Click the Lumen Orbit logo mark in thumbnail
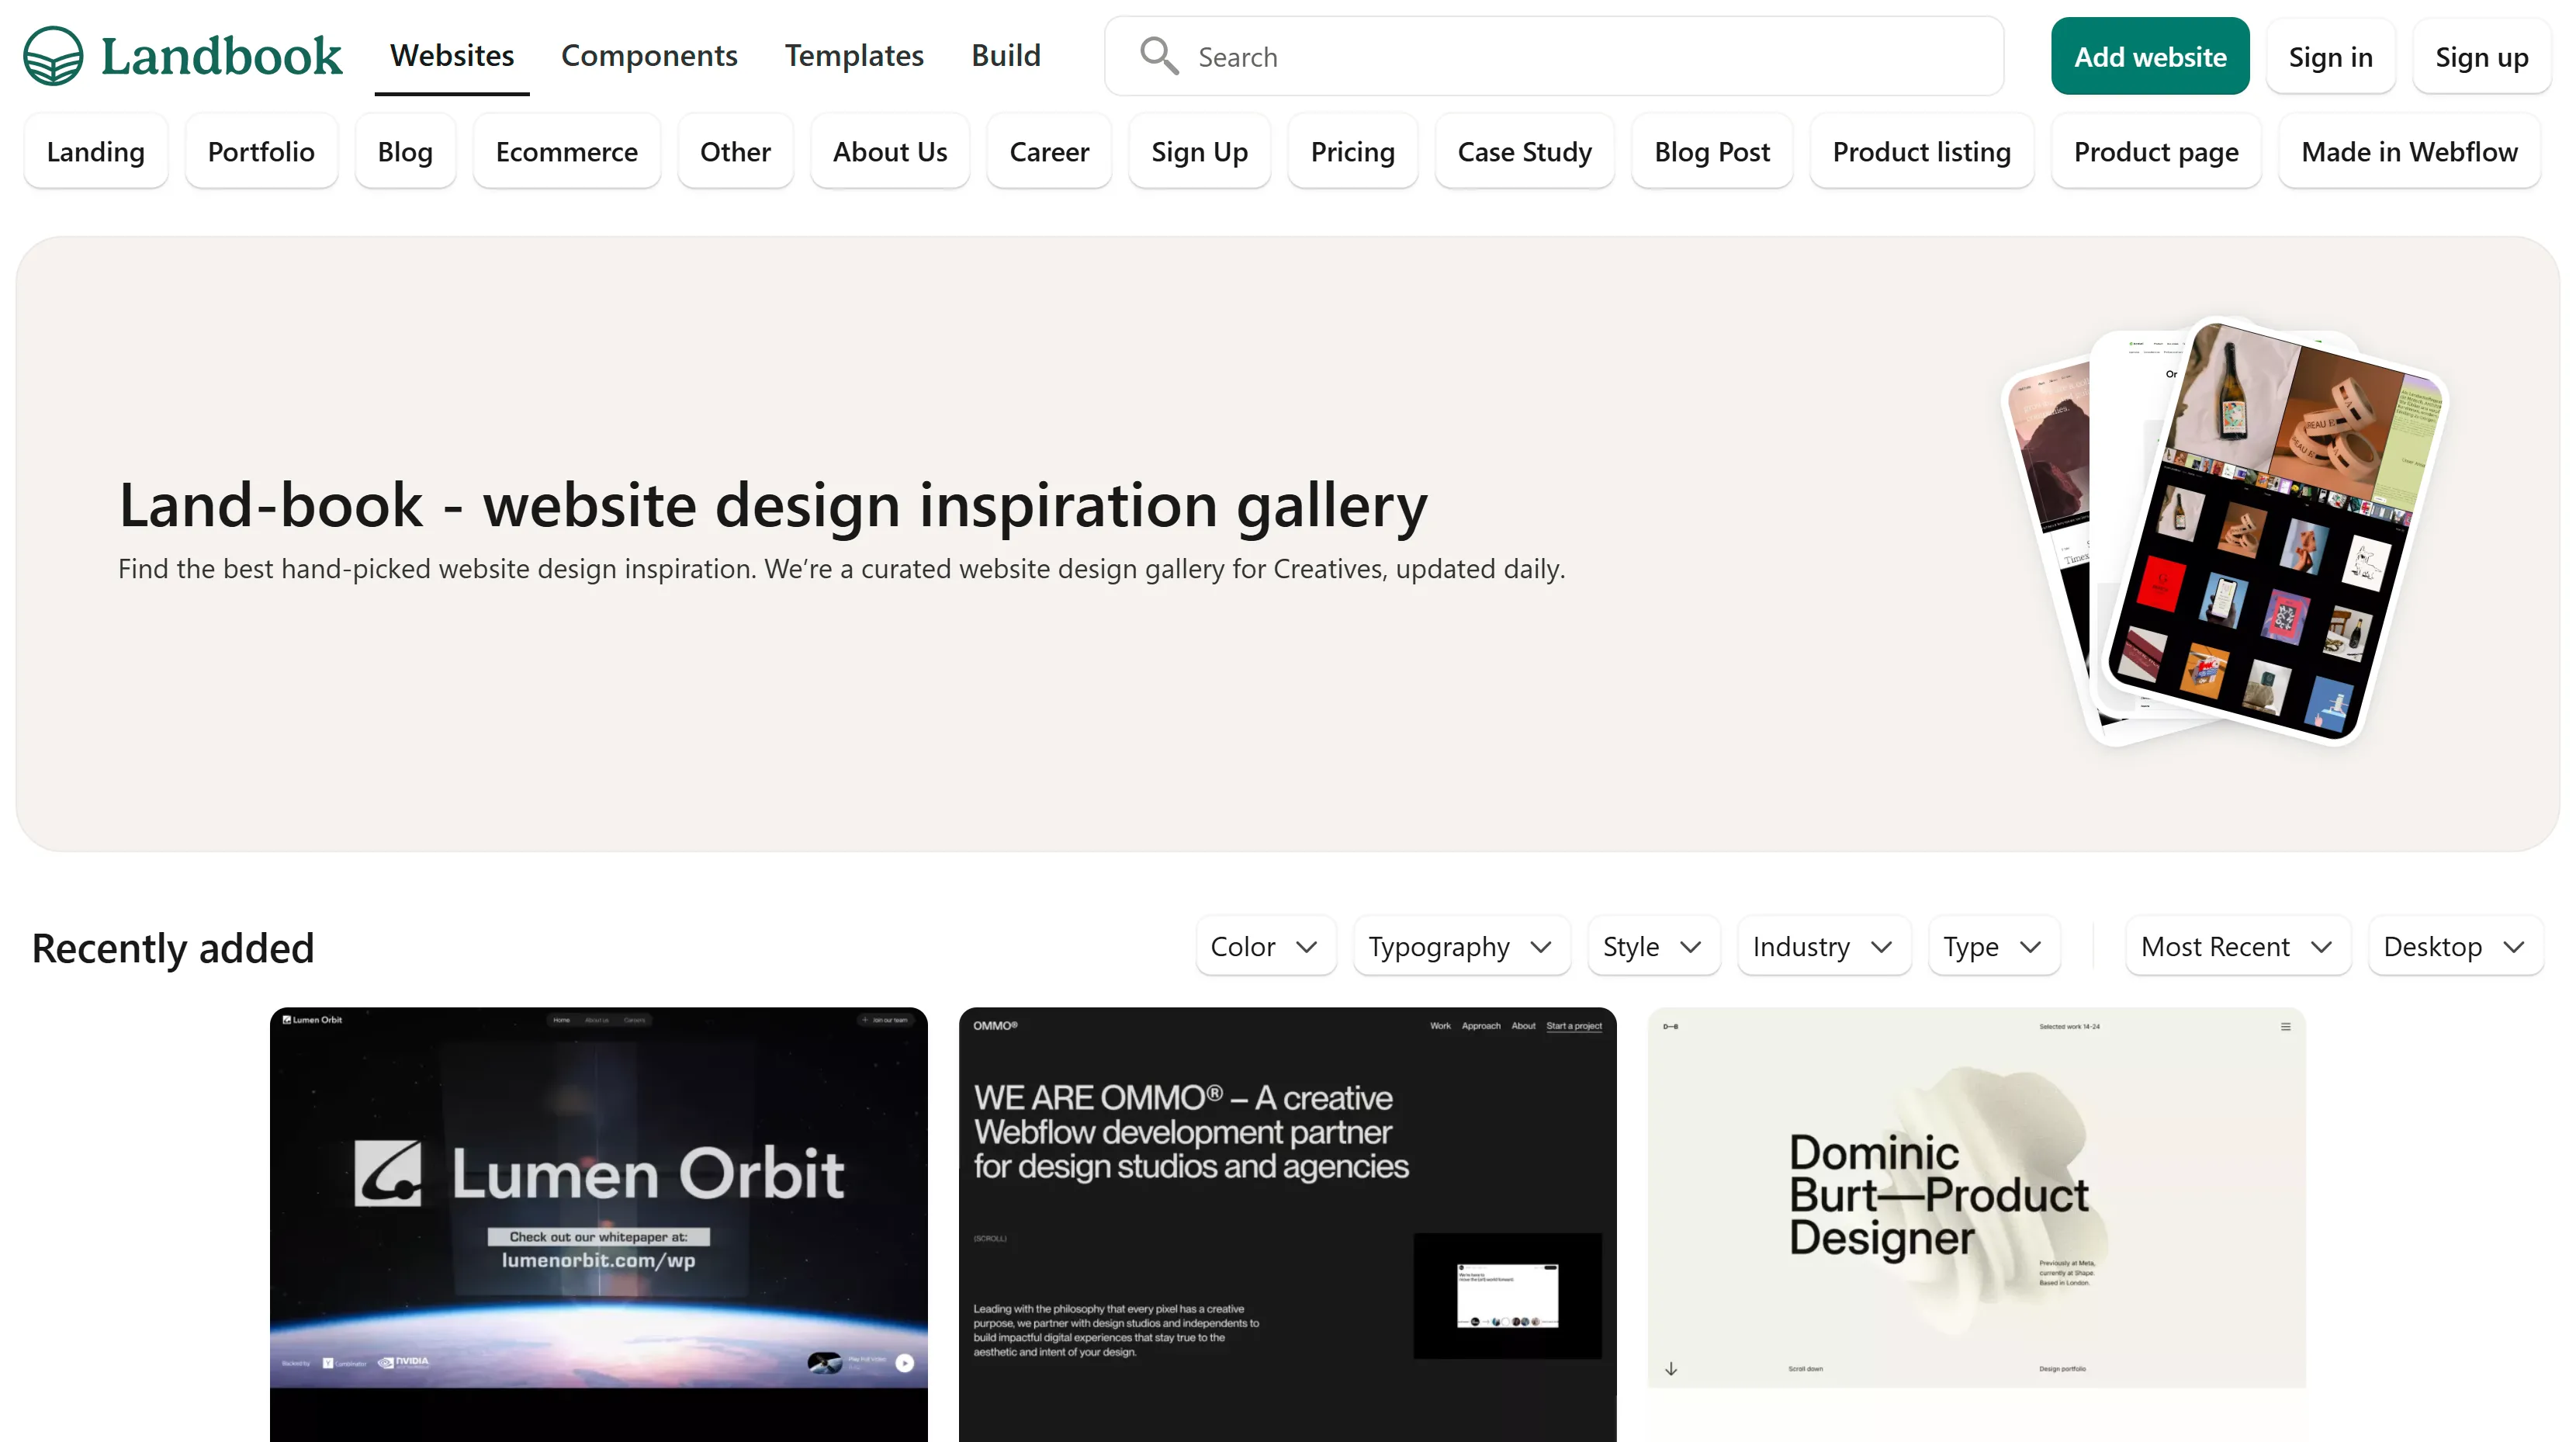2576x1442 pixels. point(388,1173)
